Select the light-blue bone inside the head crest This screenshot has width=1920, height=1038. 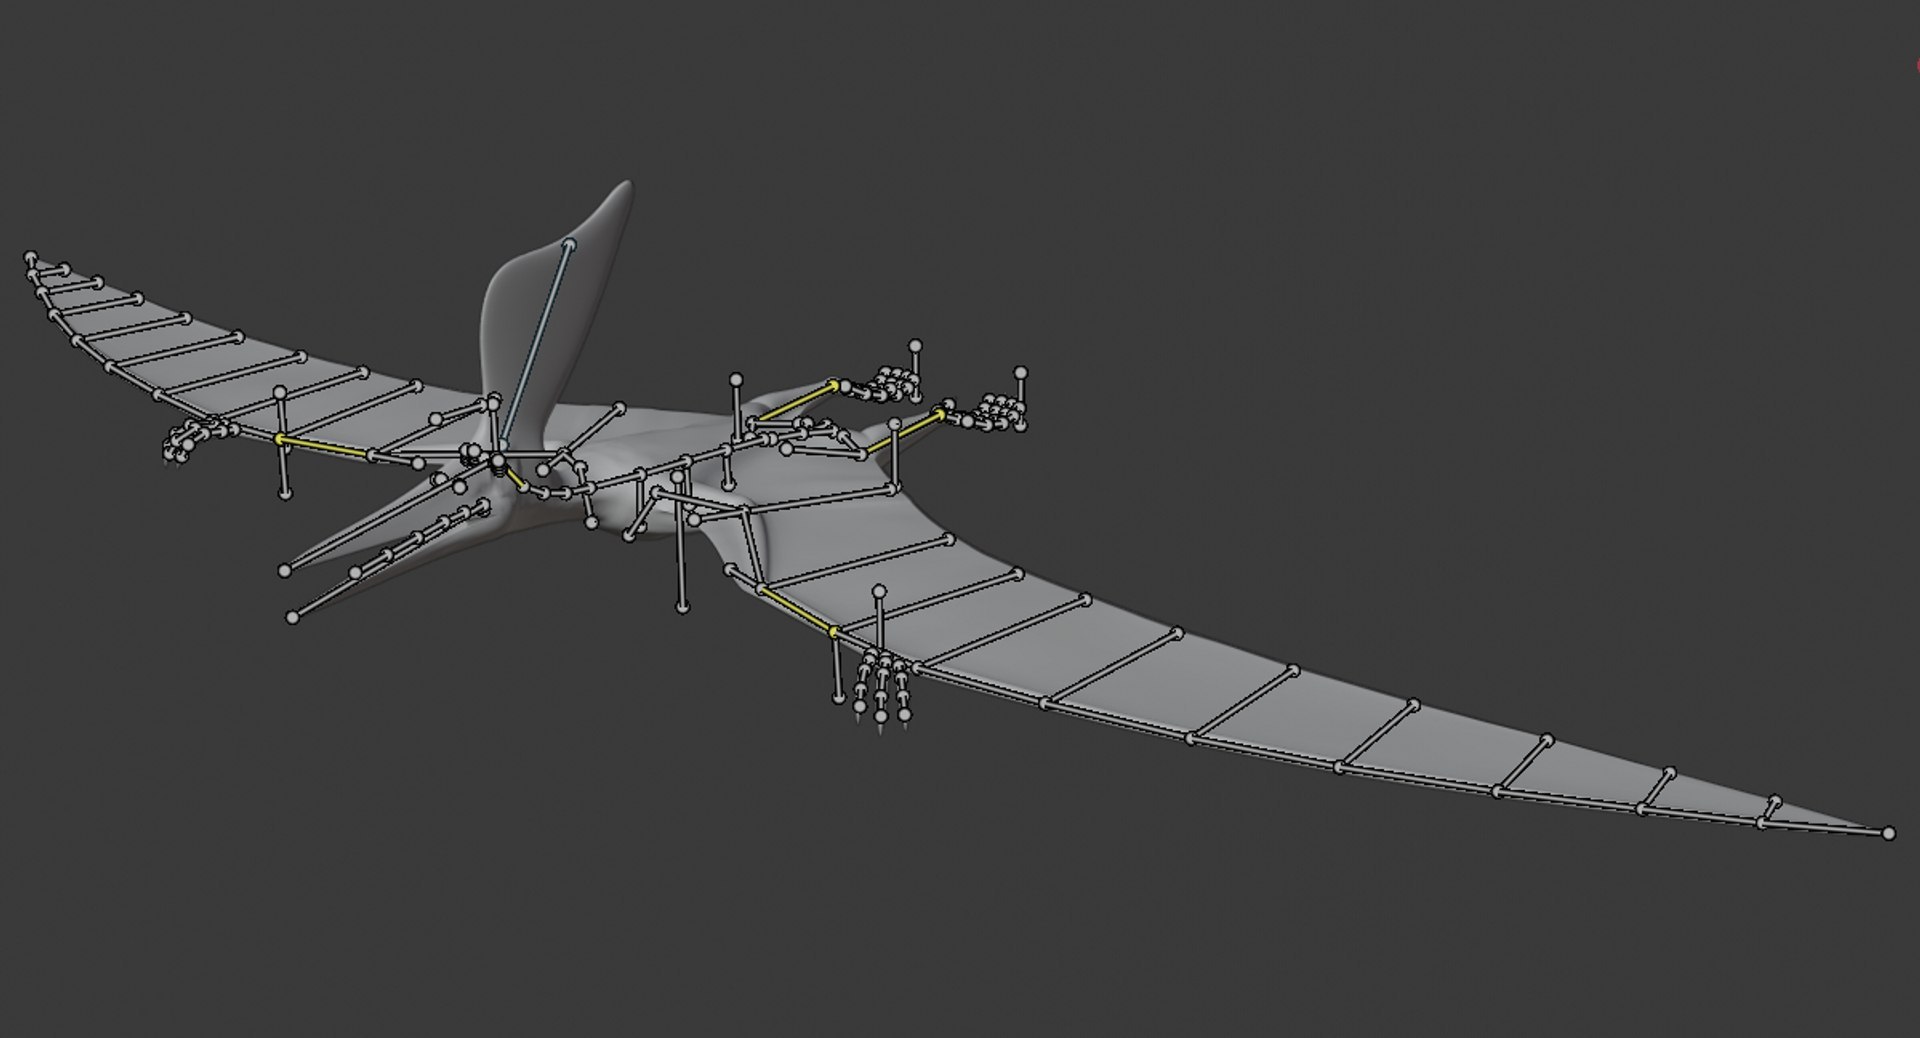536,346
